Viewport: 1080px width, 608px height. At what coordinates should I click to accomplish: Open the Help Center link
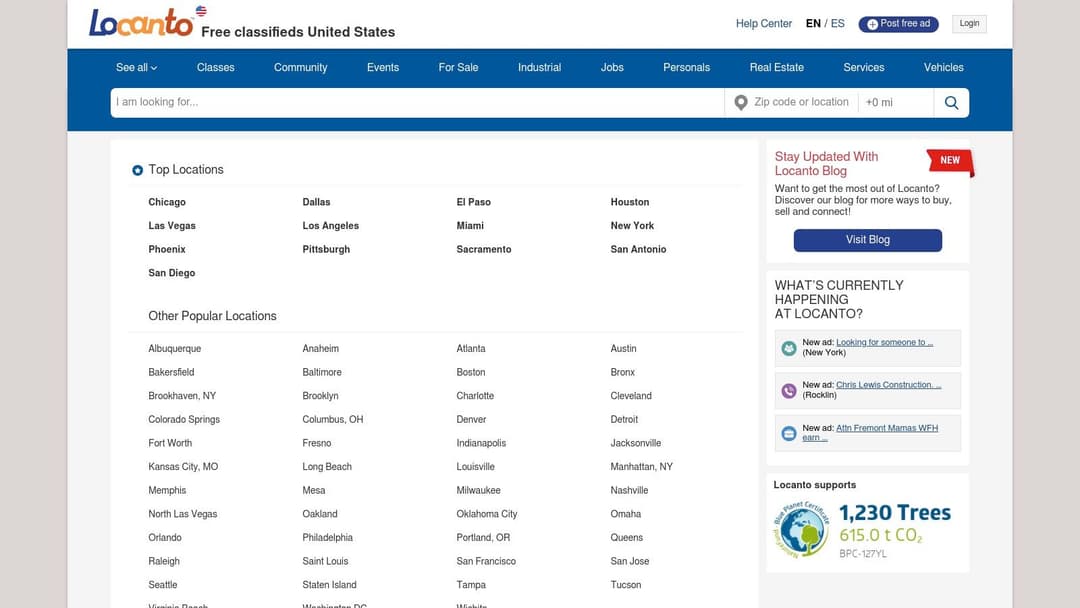[763, 23]
